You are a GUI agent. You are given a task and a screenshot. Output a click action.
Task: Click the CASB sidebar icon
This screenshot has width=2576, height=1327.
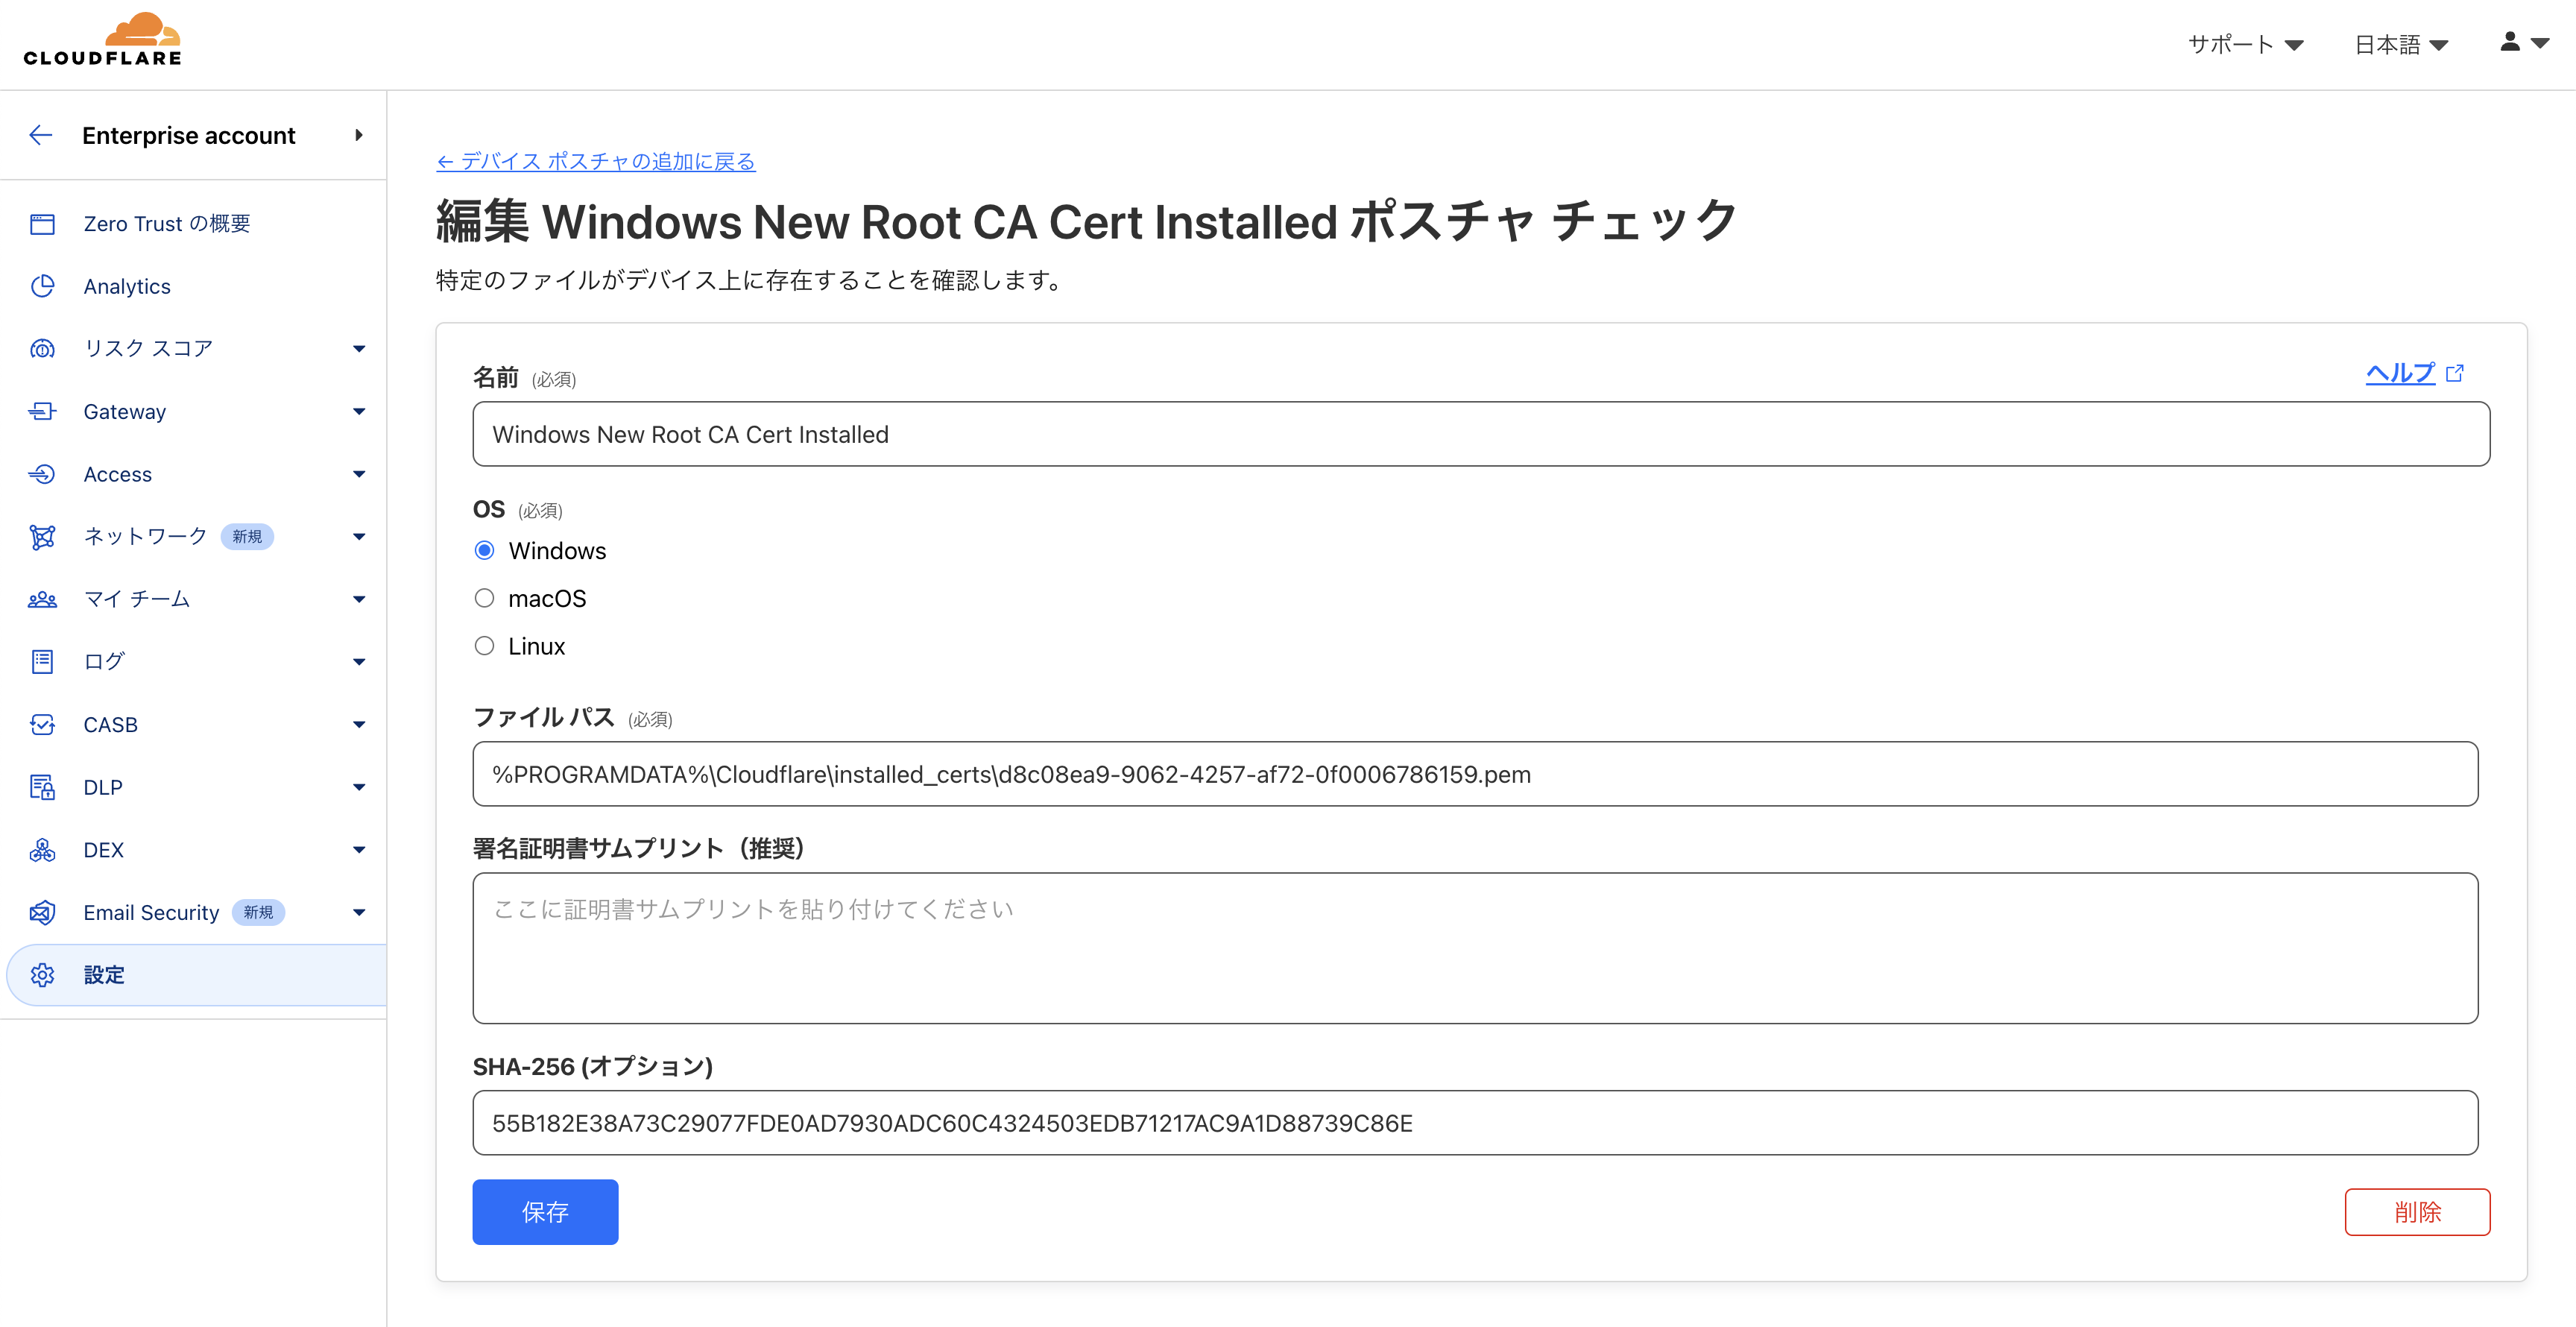(x=42, y=724)
